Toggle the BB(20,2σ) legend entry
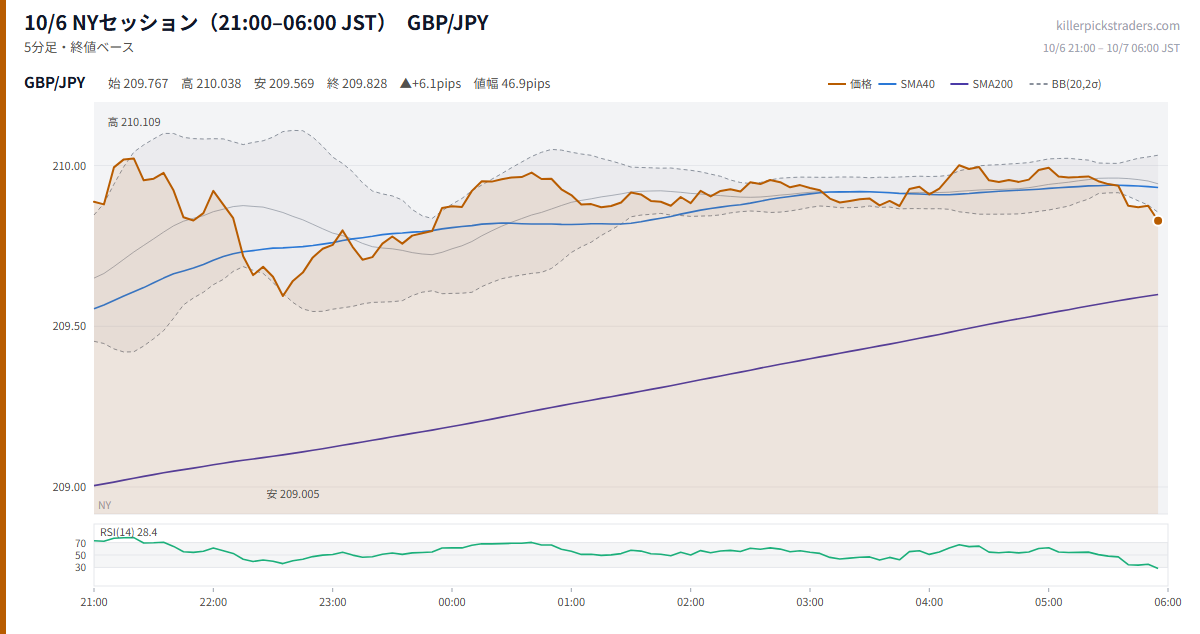Screen dimensions: 1200x634 pyautogui.click(x=1064, y=84)
